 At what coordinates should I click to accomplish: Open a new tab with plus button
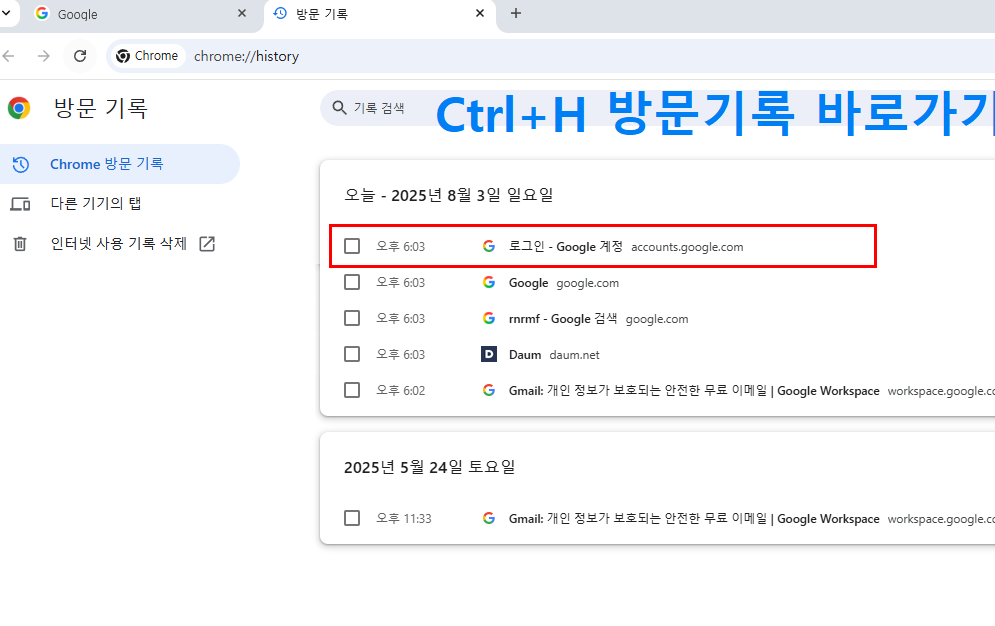[x=516, y=13]
